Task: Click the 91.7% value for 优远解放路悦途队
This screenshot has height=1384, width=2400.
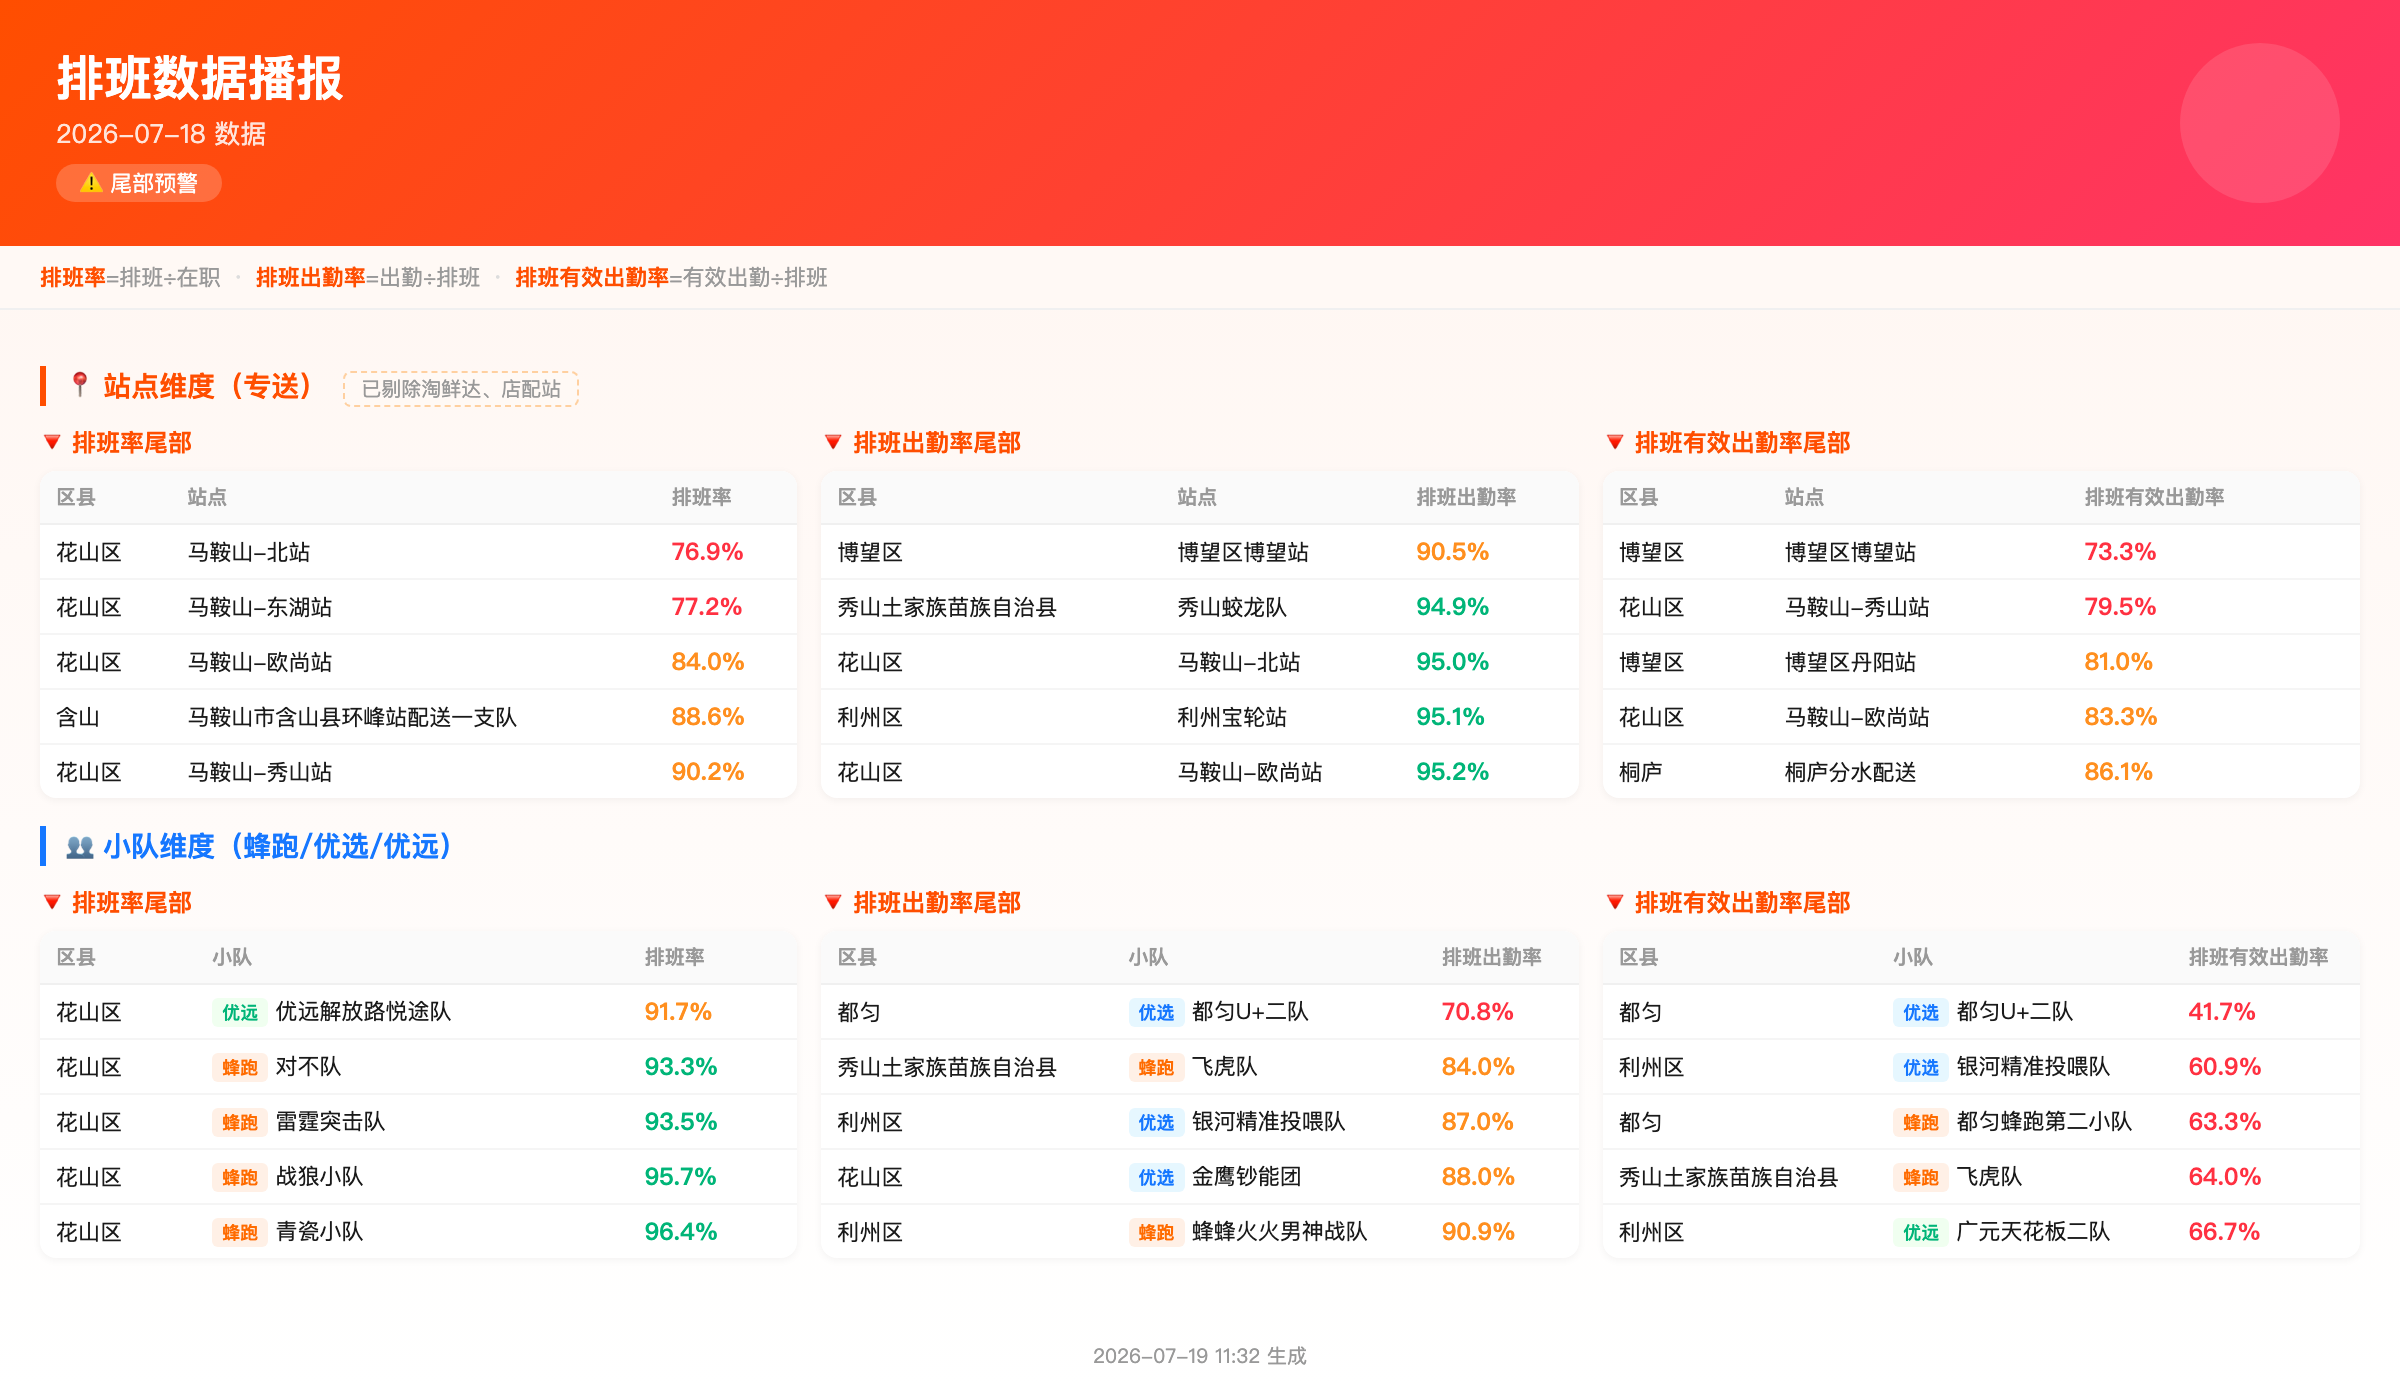Action: tap(678, 1012)
